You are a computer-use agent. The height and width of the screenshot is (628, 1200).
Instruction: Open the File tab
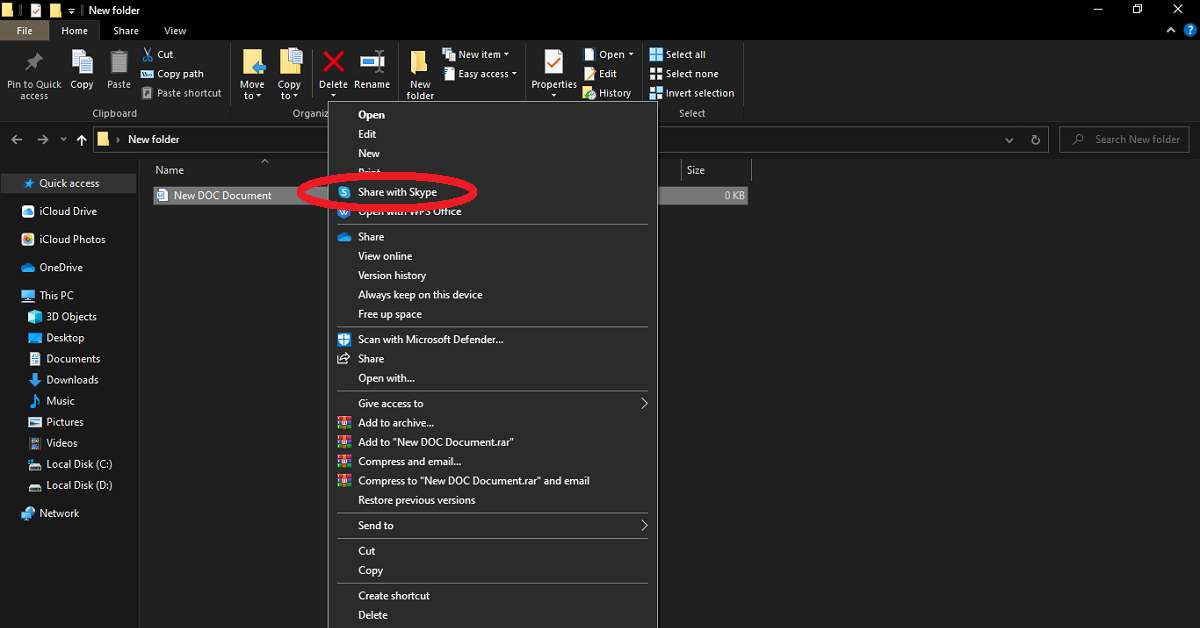[25, 31]
